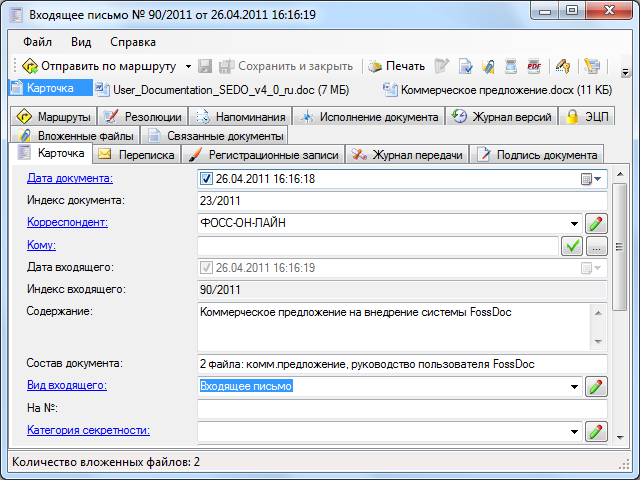This screenshot has height=480, width=640.
Task: Switch to Связанные документы tab
Action: coord(215,136)
